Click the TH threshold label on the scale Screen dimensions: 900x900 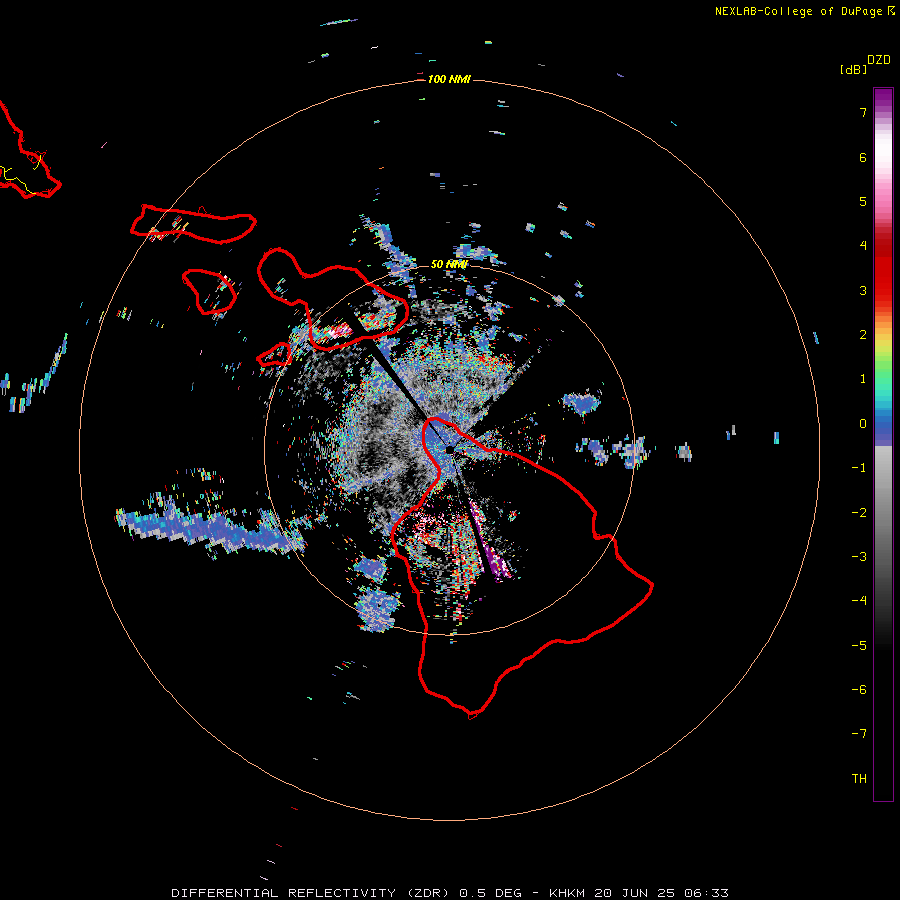pos(859,779)
